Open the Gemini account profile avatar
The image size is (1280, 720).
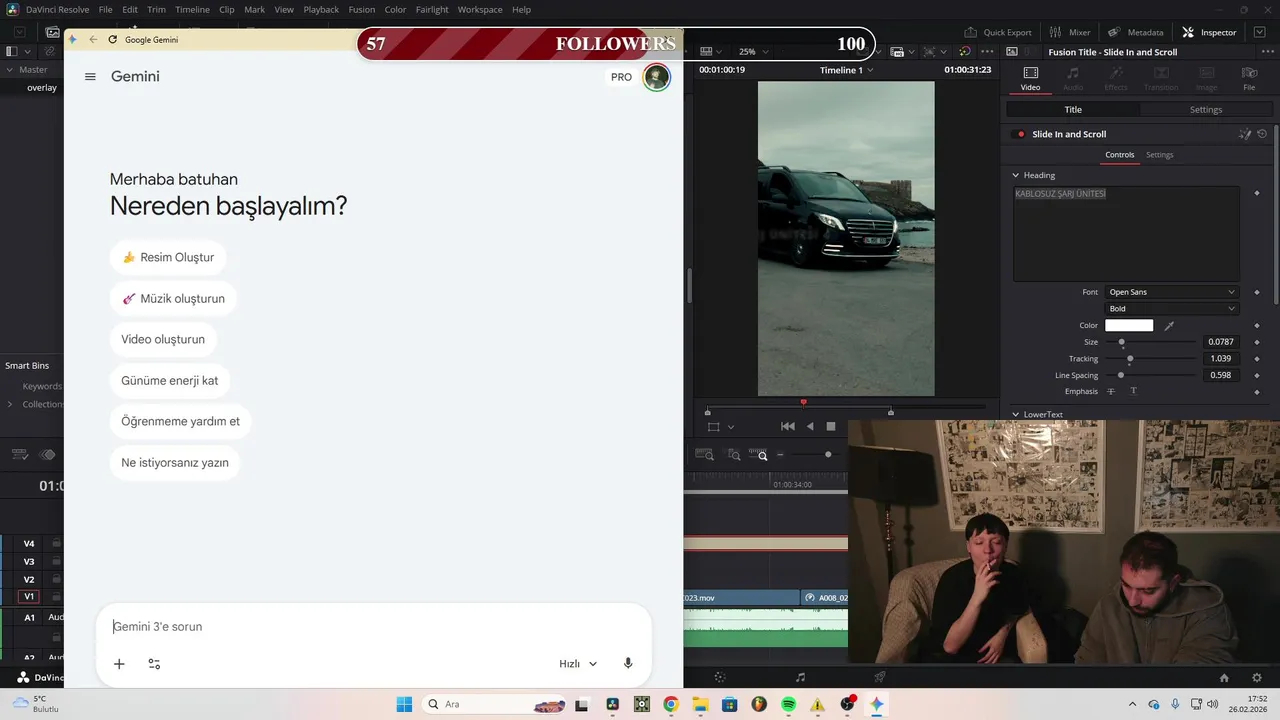[656, 77]
